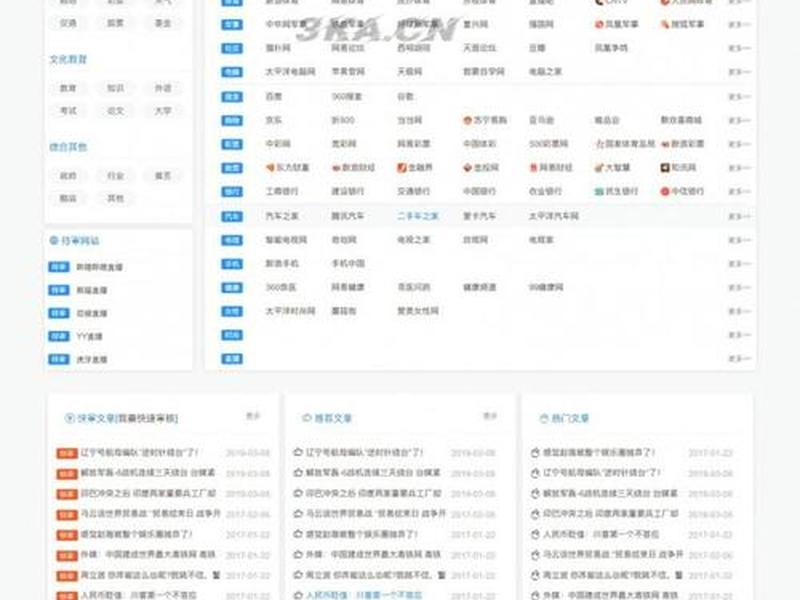The width and height of the screenshot is (800, 600).
Task: Open 印巴冲突之后 article under 快审文章
Action: [x=148, y=493]
